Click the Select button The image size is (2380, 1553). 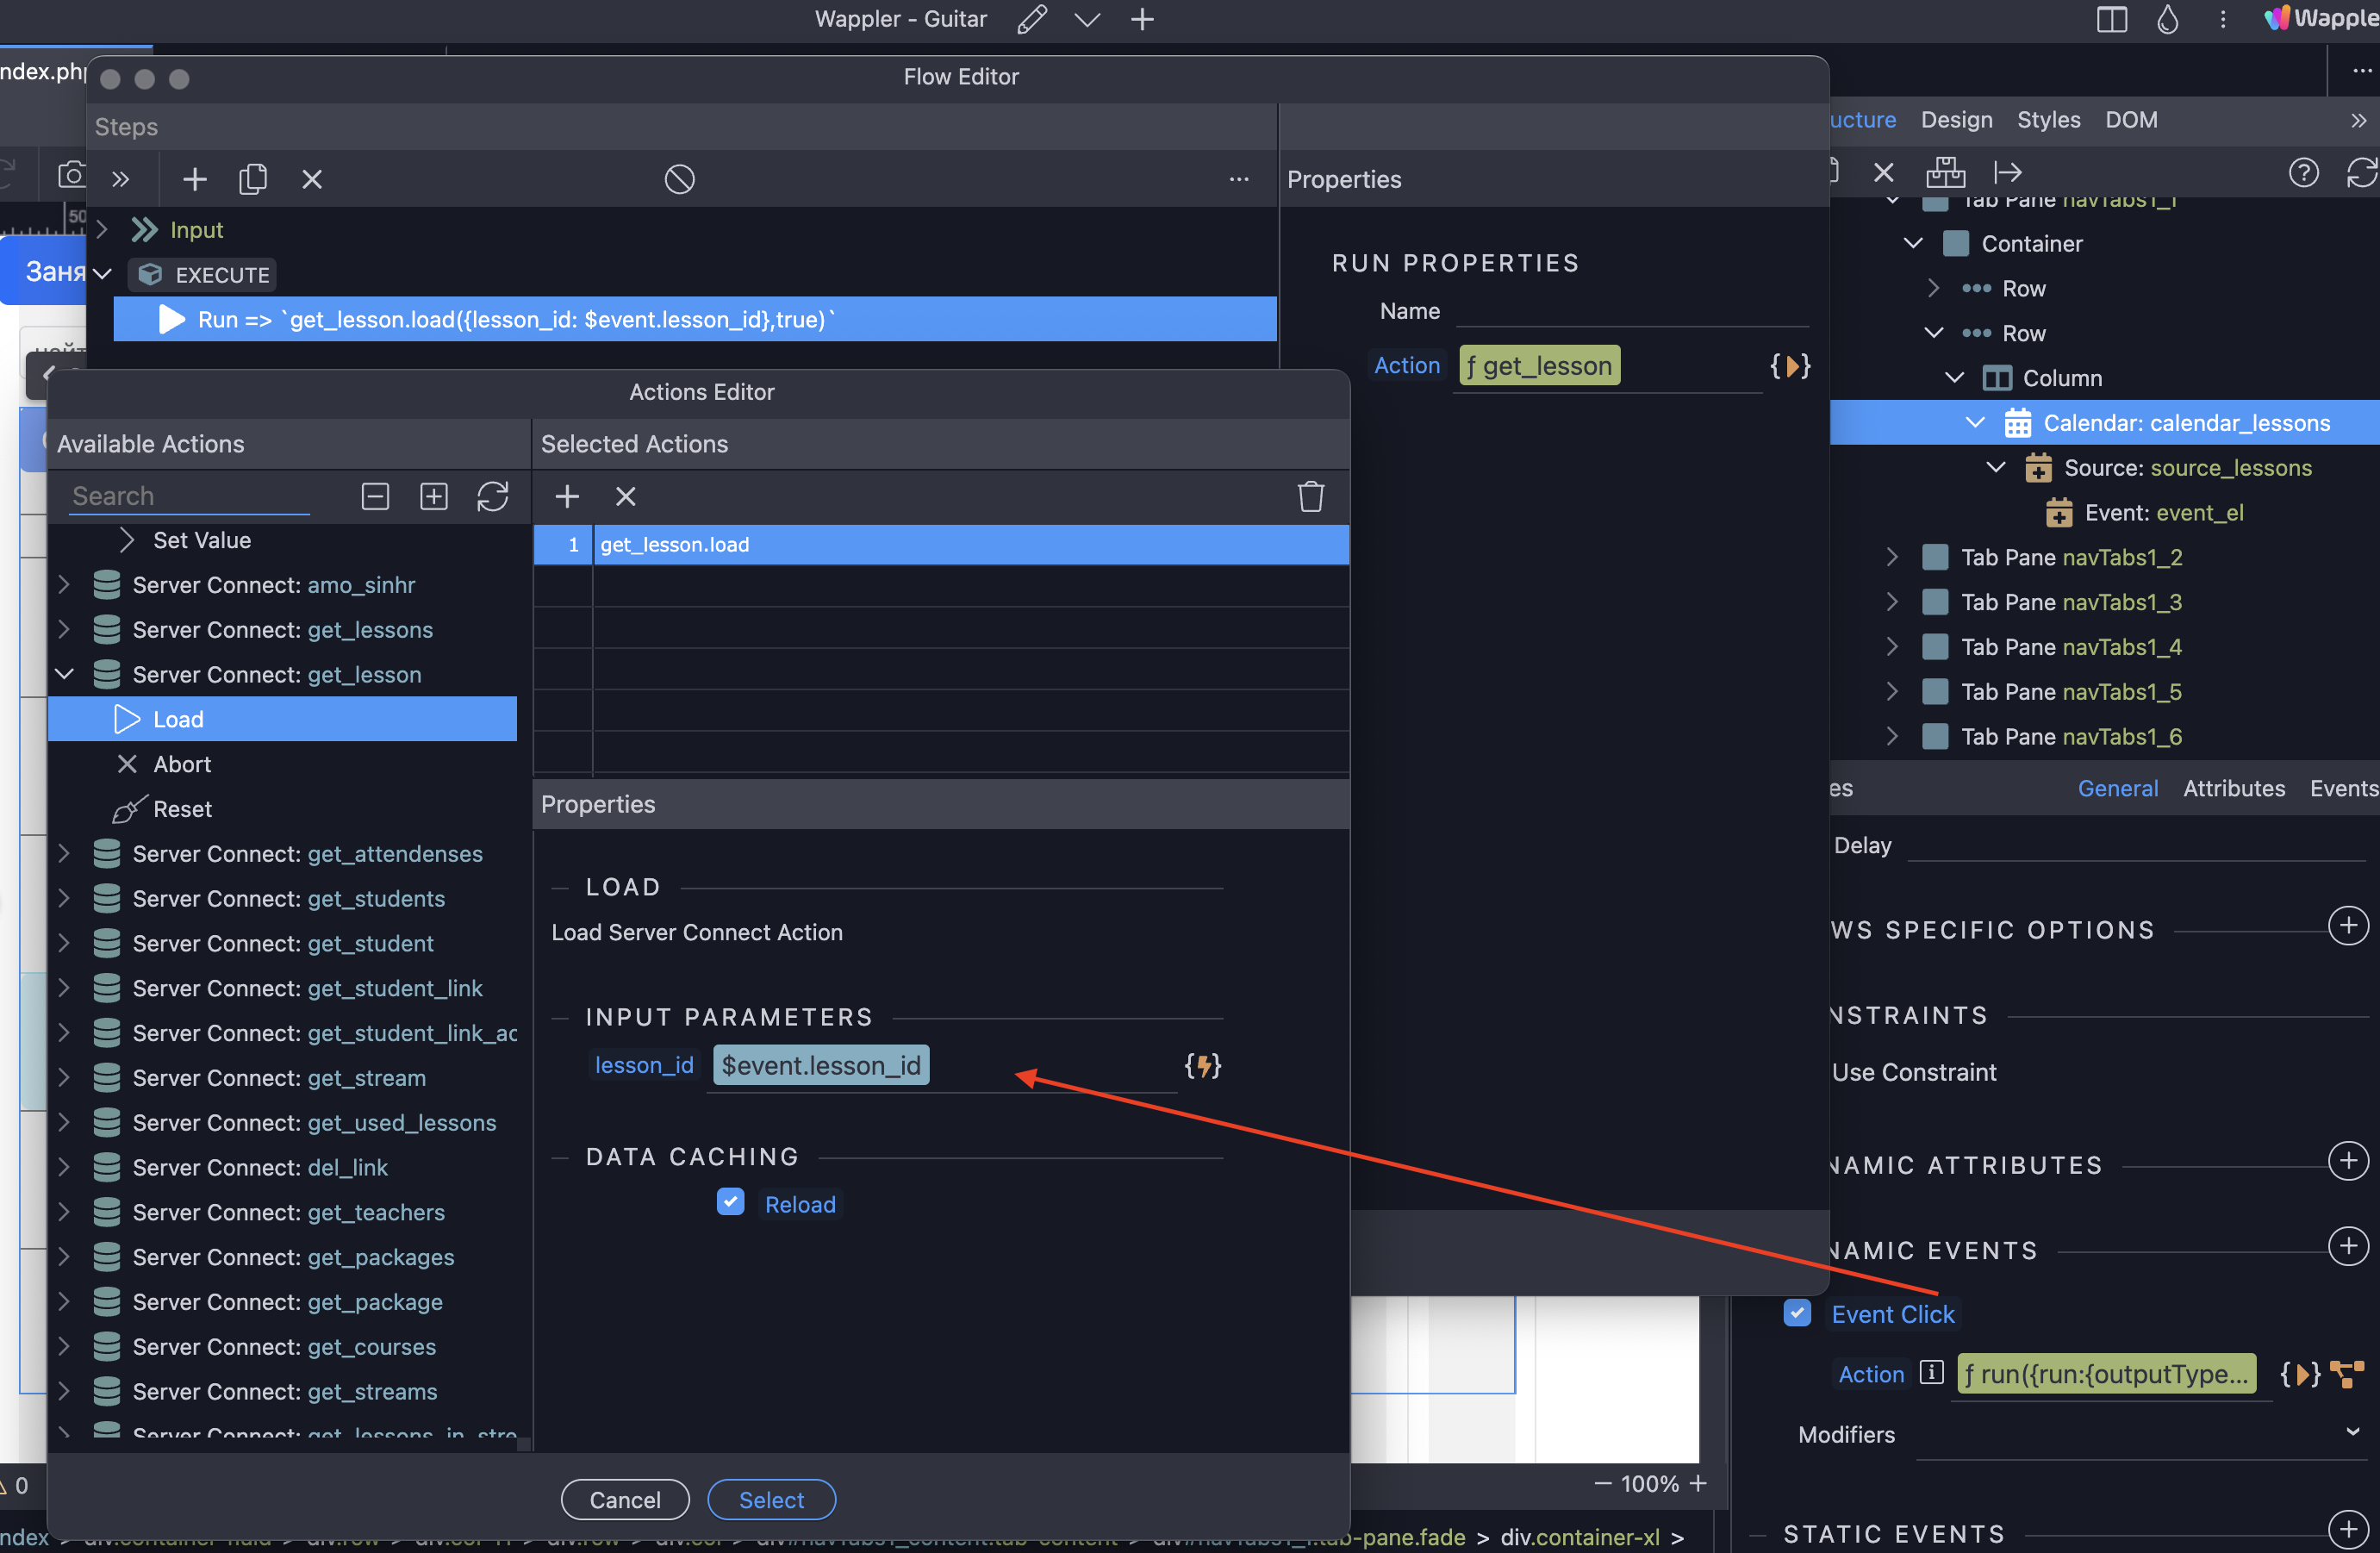coord(771,1499)
